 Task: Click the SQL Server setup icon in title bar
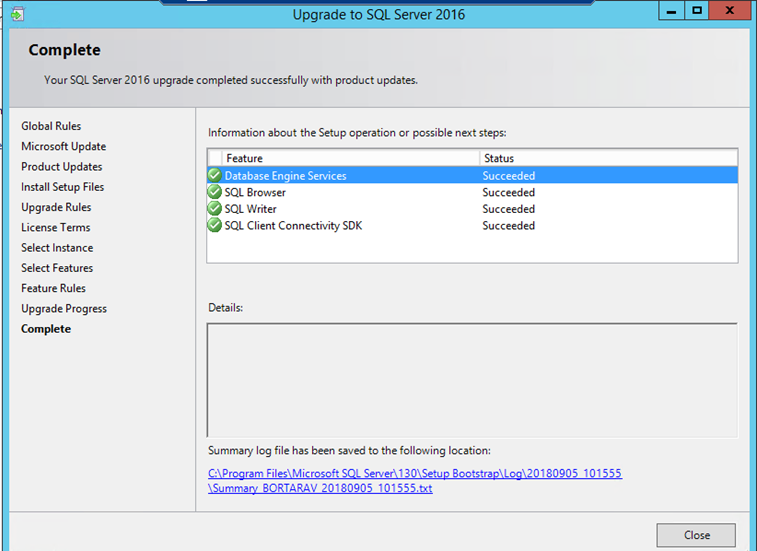[17, 14]
